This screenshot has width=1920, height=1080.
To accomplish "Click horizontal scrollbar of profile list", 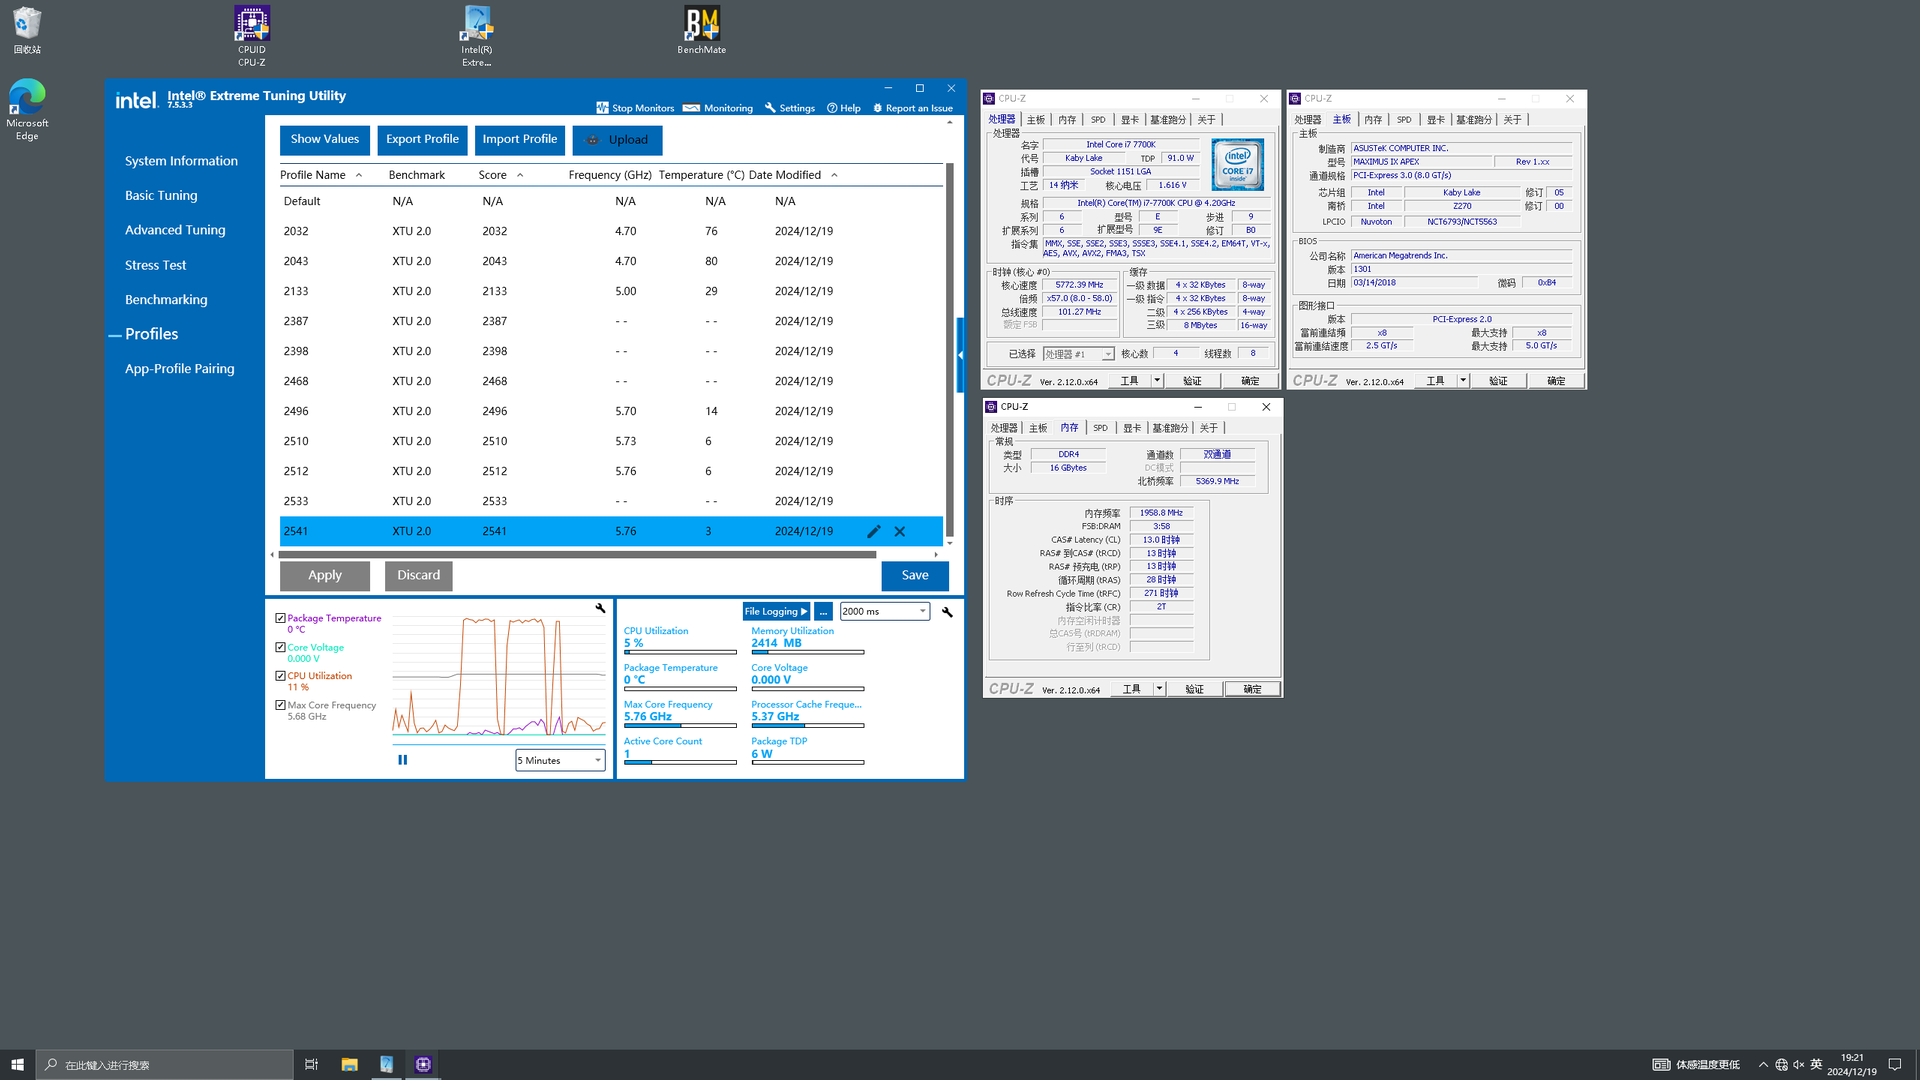I will pos(577,554).
